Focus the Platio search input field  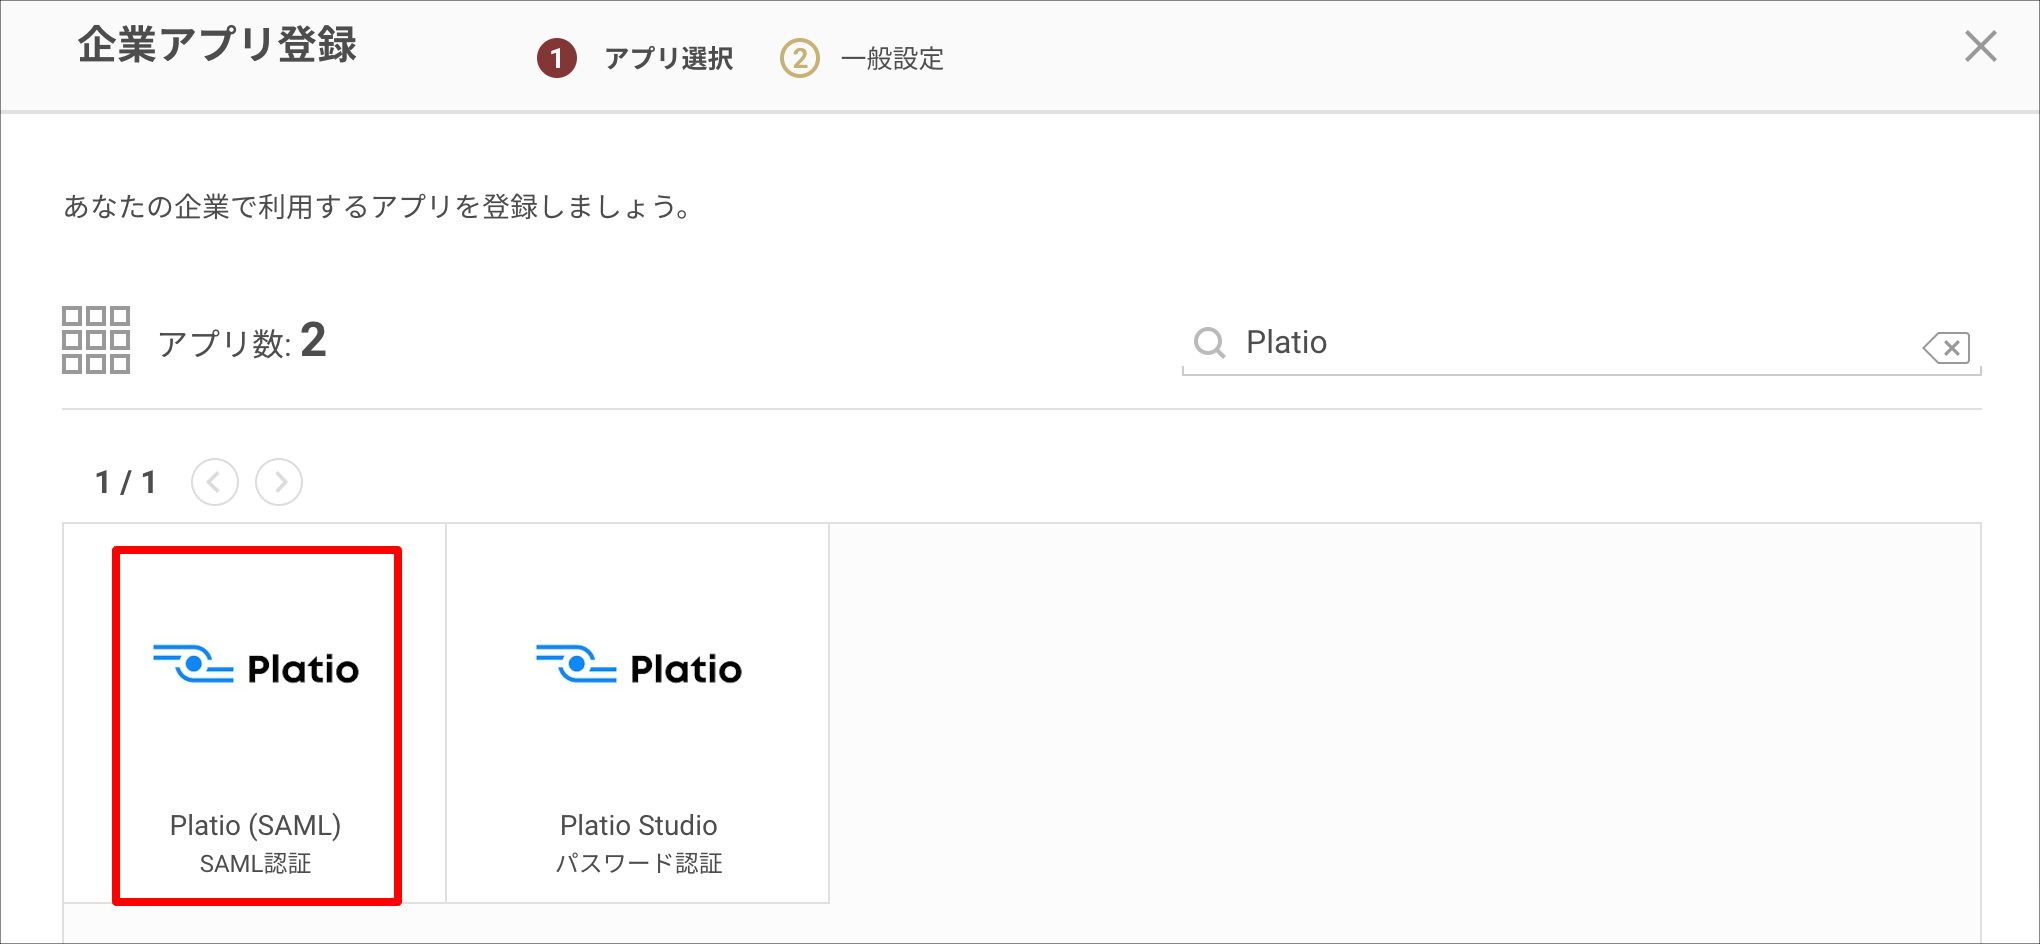point(1580,343)
